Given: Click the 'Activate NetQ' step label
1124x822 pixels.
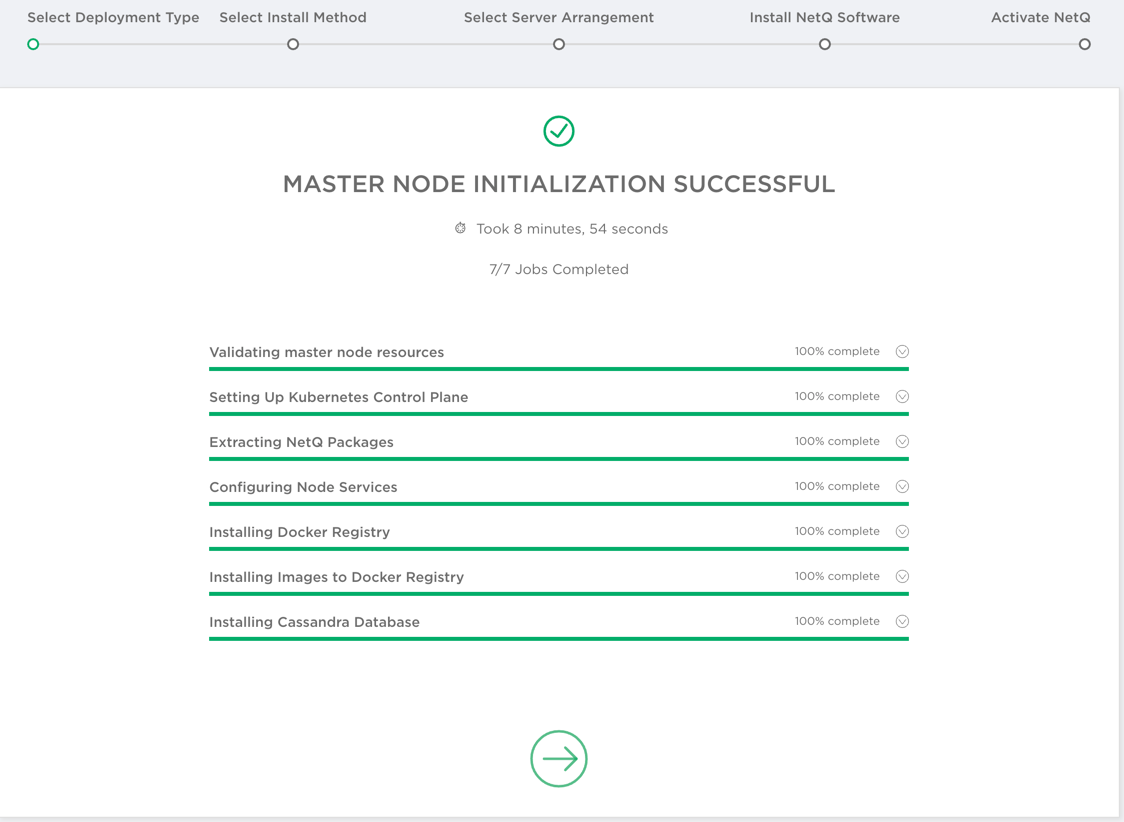Looking at the screenshot, I should 1040,17.
